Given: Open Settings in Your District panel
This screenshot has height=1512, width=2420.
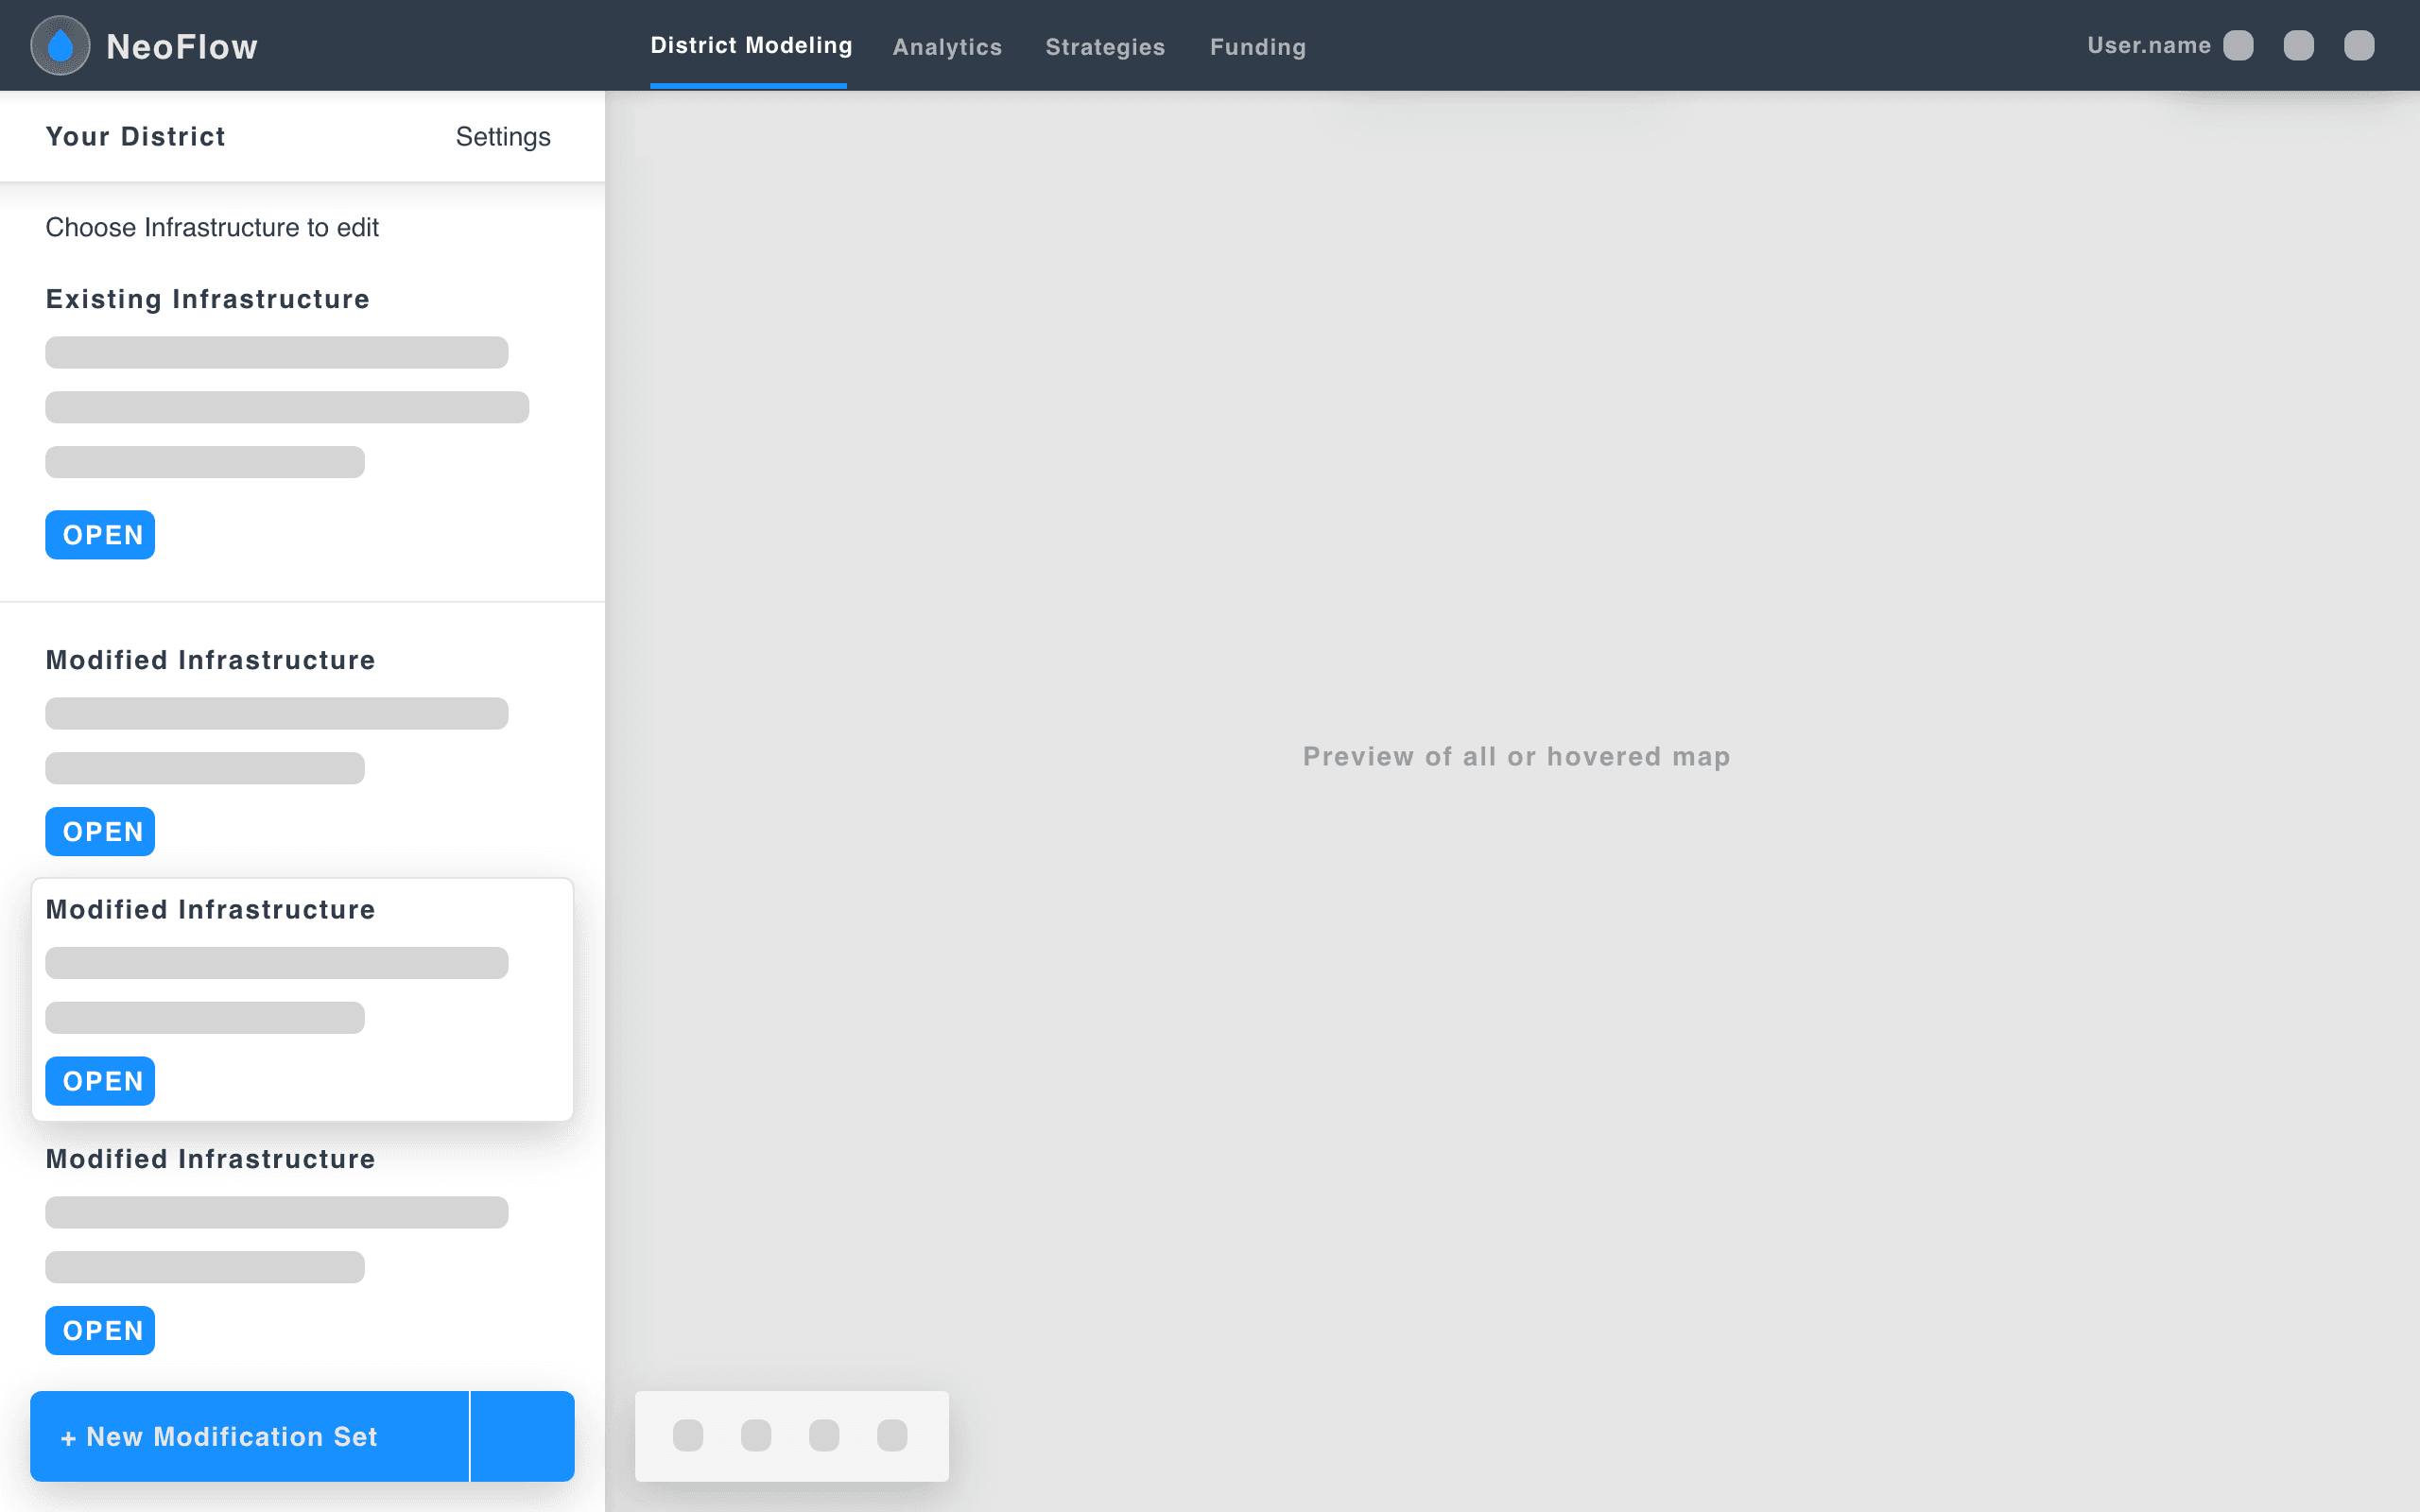Looking at the screenshot, I should pos(503,137).
